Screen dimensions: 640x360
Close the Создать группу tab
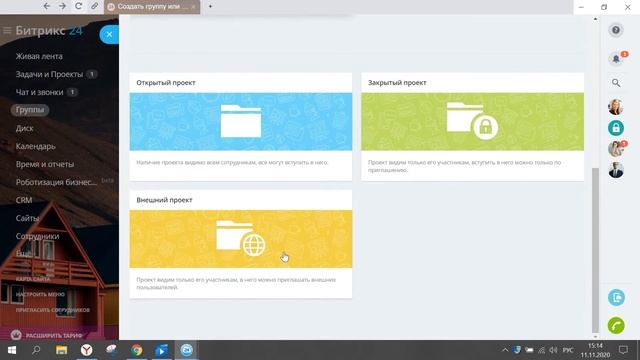point(193,7)
